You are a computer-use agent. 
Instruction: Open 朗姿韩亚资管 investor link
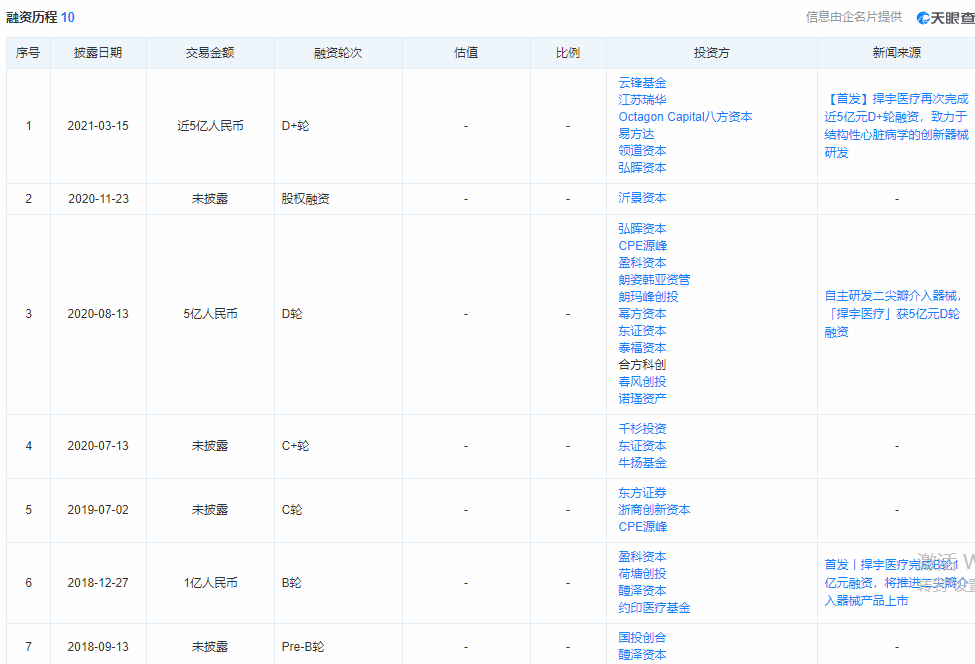[x=654, y=280]
